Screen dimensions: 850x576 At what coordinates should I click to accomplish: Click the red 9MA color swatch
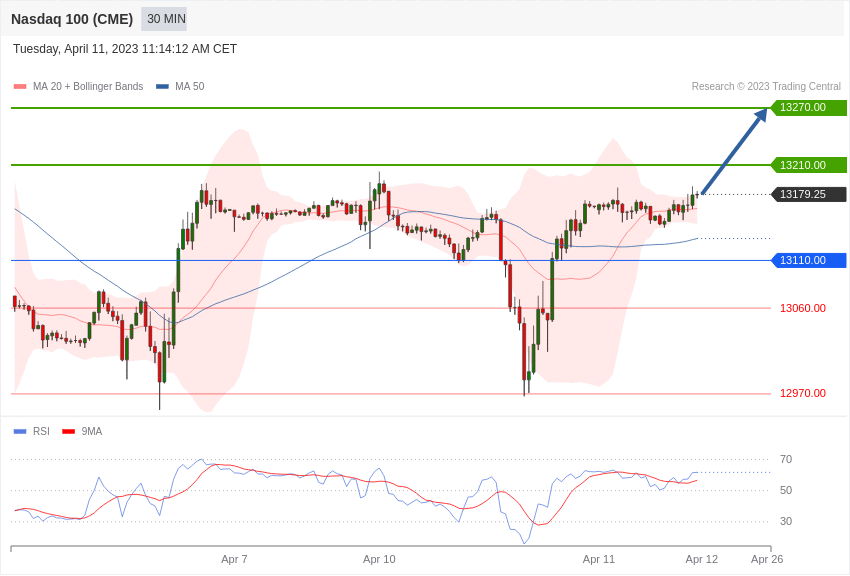(69, 431)
